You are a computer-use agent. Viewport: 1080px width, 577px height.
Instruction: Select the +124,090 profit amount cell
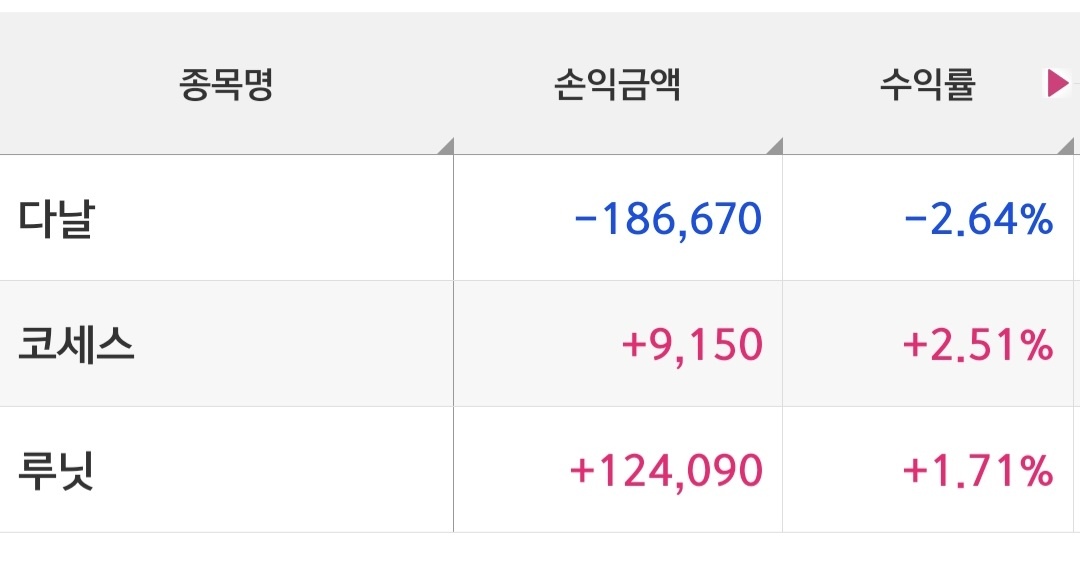618,470
